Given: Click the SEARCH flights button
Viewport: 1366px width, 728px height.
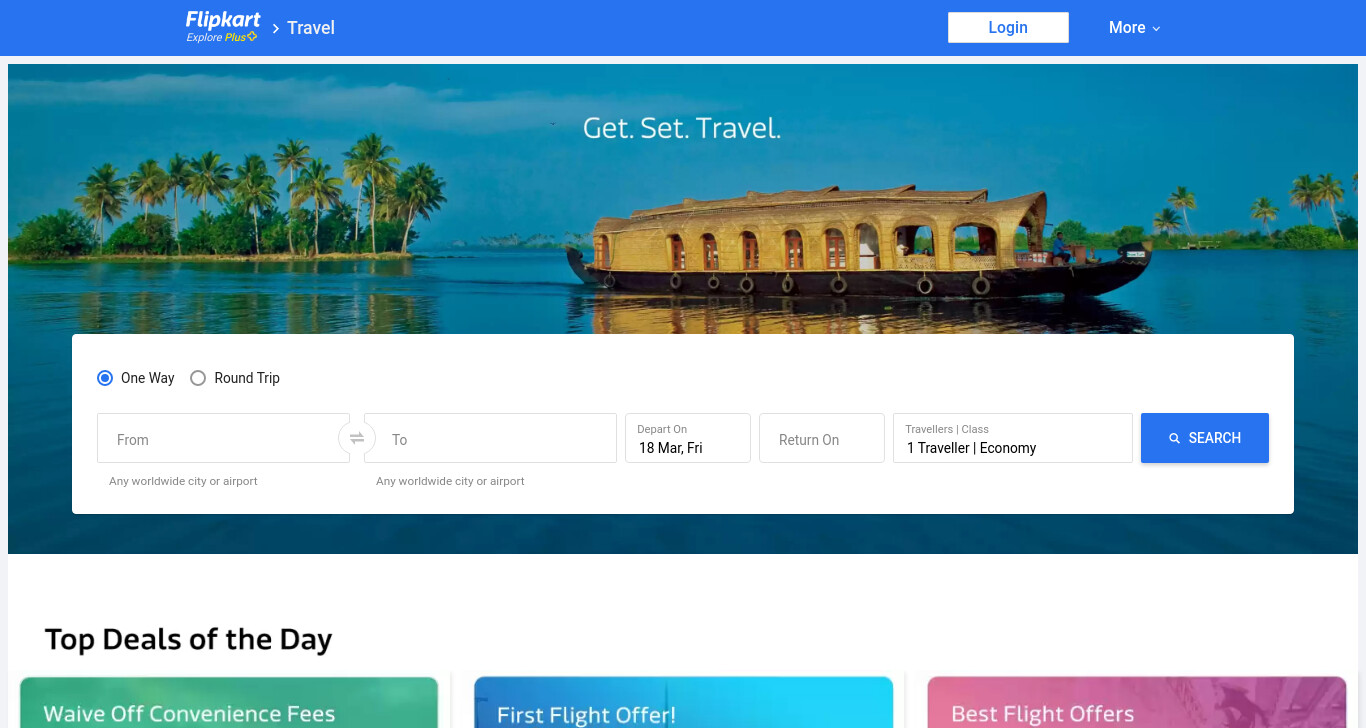Looking at the screenshot, I should [x=1205, y=438].
